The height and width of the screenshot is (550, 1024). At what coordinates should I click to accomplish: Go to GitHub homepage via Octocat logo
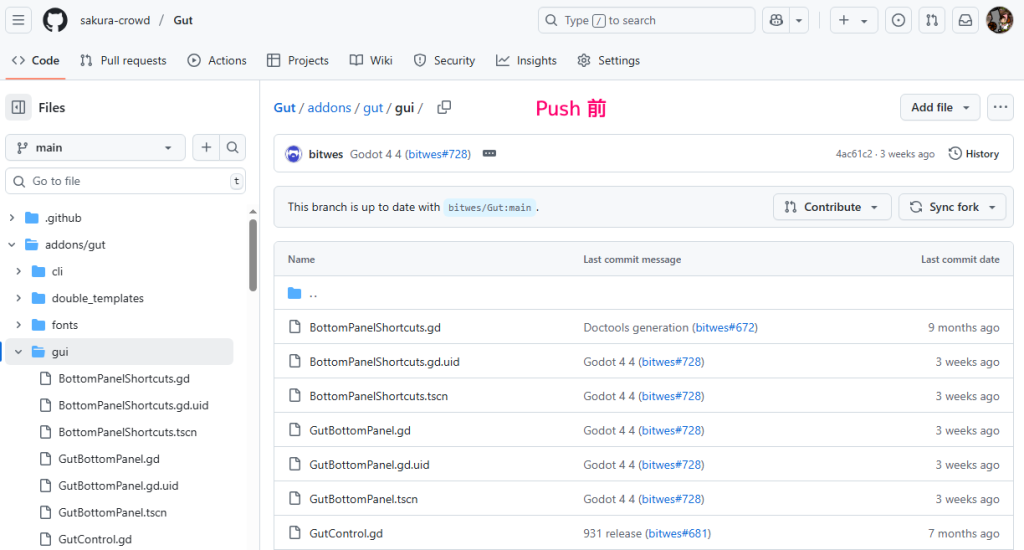[55, 20]
